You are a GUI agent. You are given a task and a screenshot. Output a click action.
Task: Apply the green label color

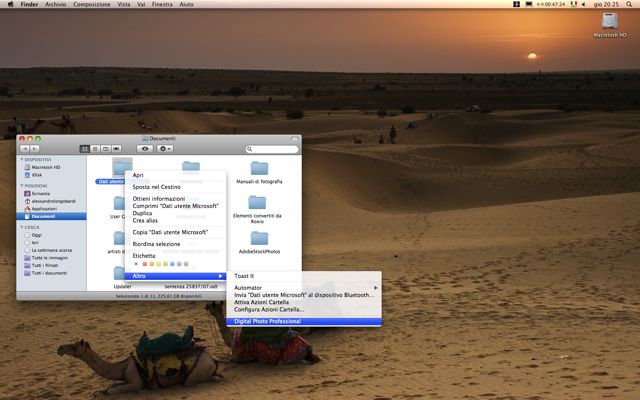click(x=165, y=264)
